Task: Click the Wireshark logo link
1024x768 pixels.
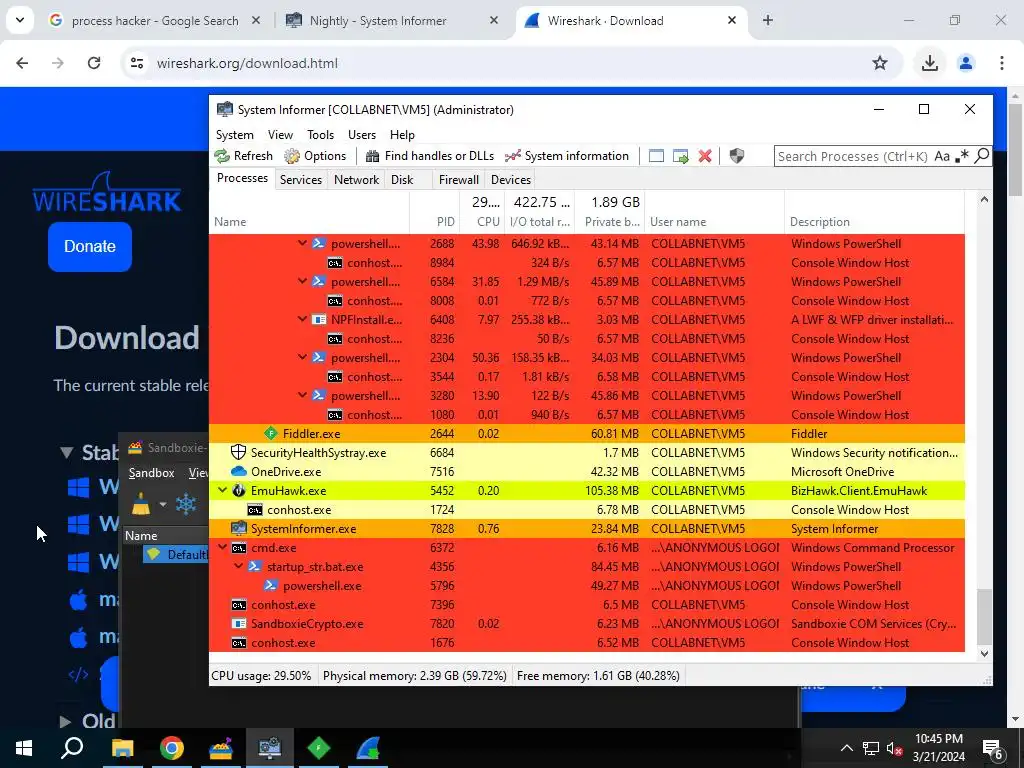Action: click(107, 193)
